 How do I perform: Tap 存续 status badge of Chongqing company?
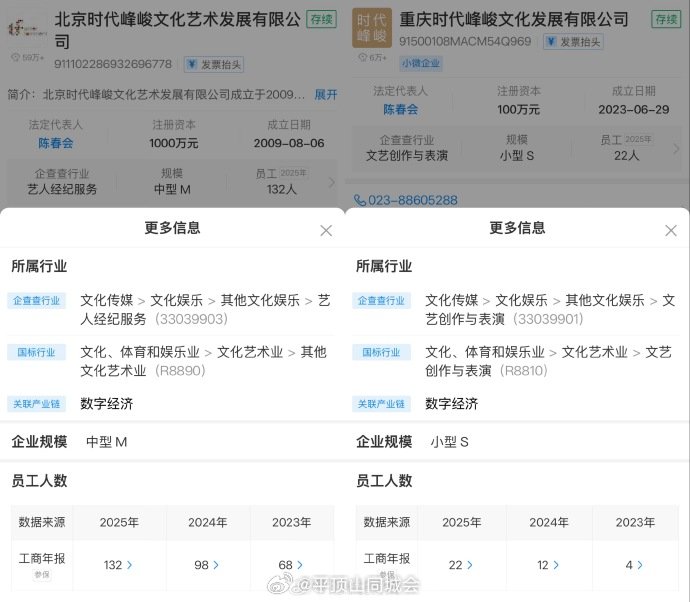666,19
